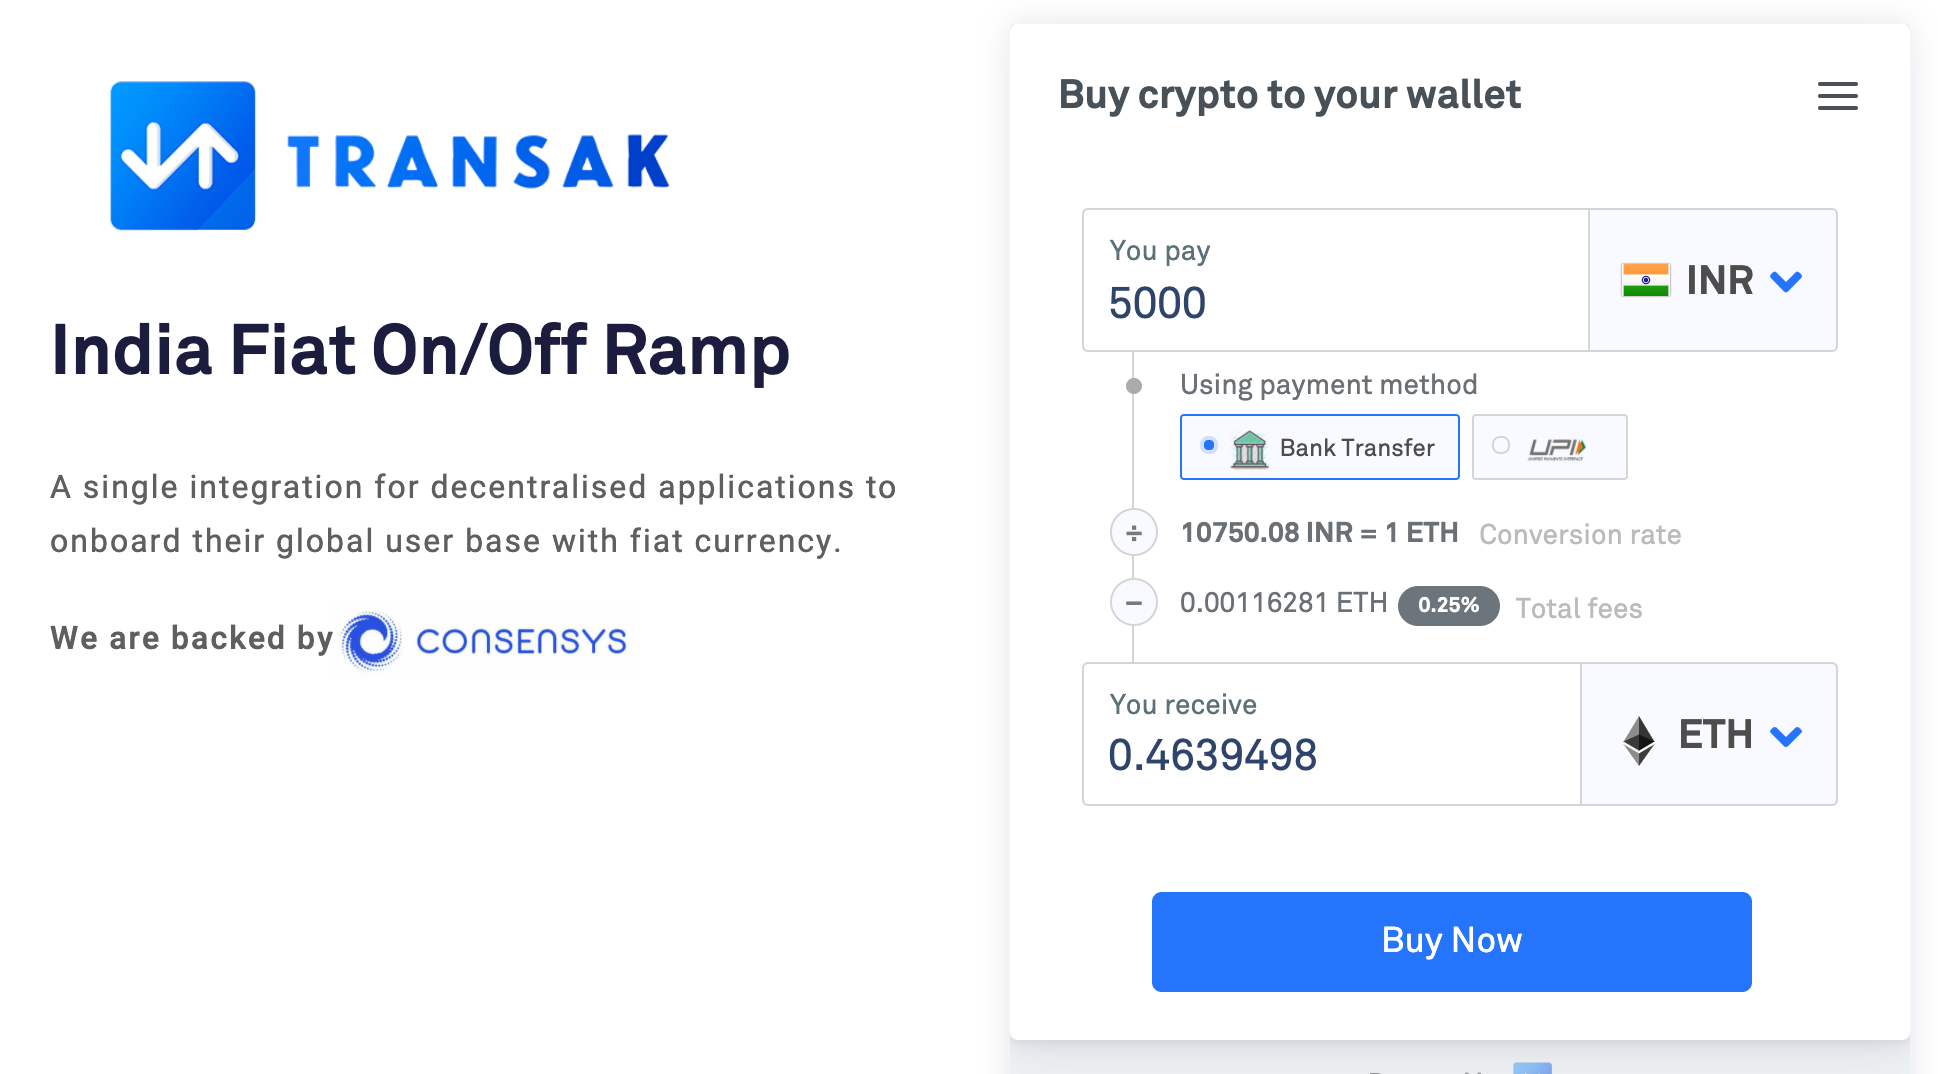Click the division symbol beside the conversion rate

click(x=1133, y=532)
